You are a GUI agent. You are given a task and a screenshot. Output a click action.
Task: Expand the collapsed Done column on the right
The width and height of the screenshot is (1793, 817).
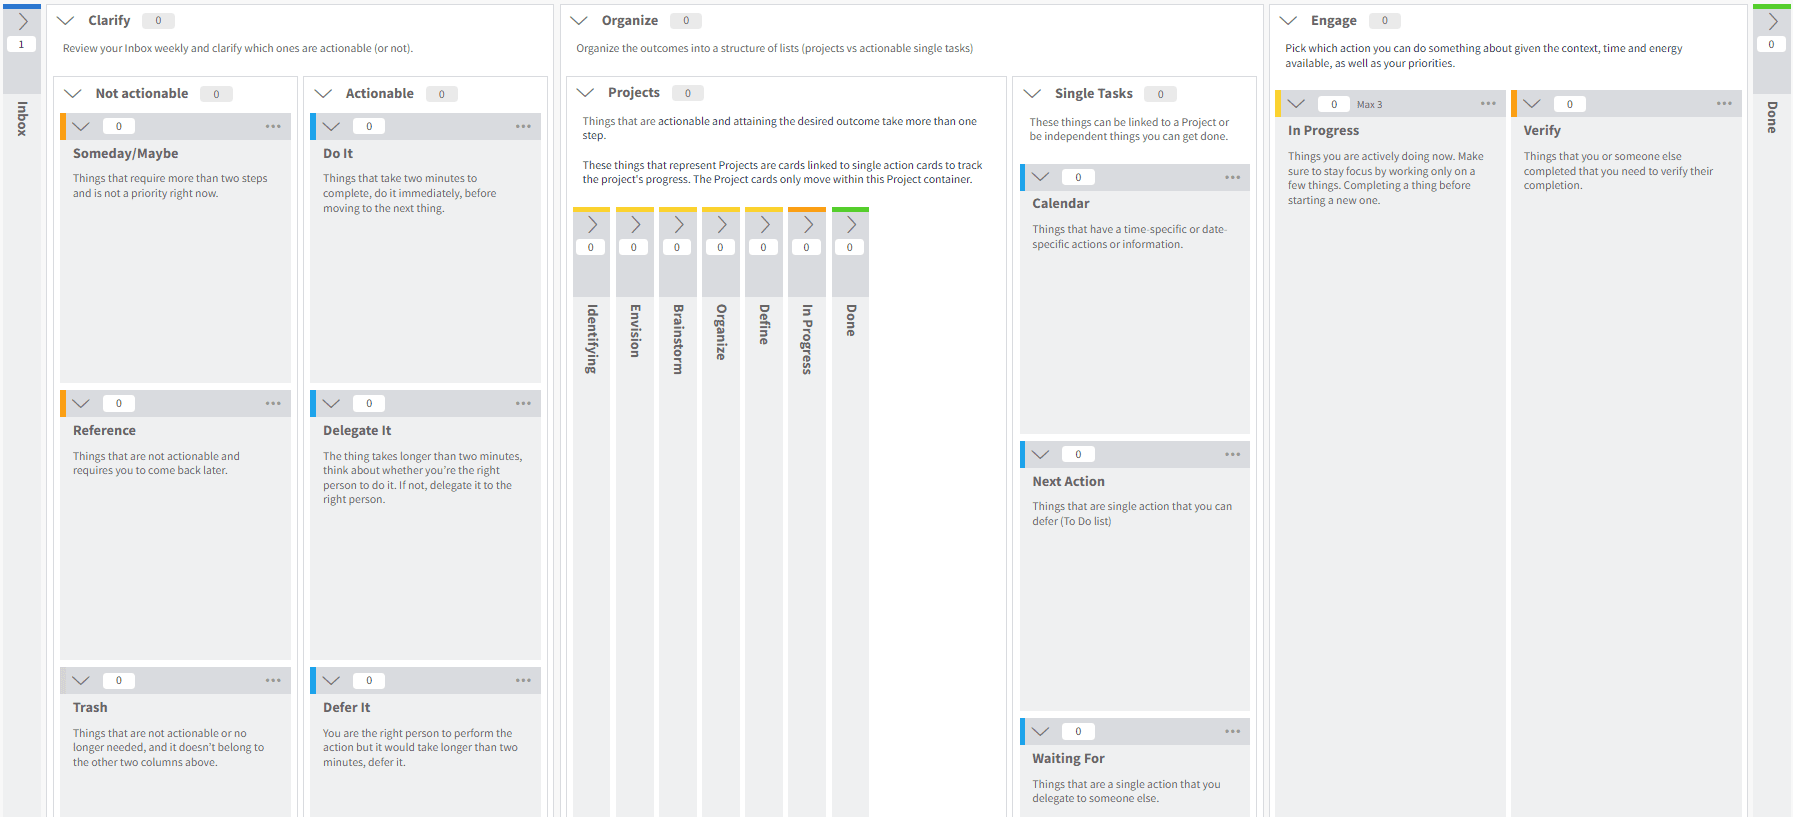[1772, 21]
